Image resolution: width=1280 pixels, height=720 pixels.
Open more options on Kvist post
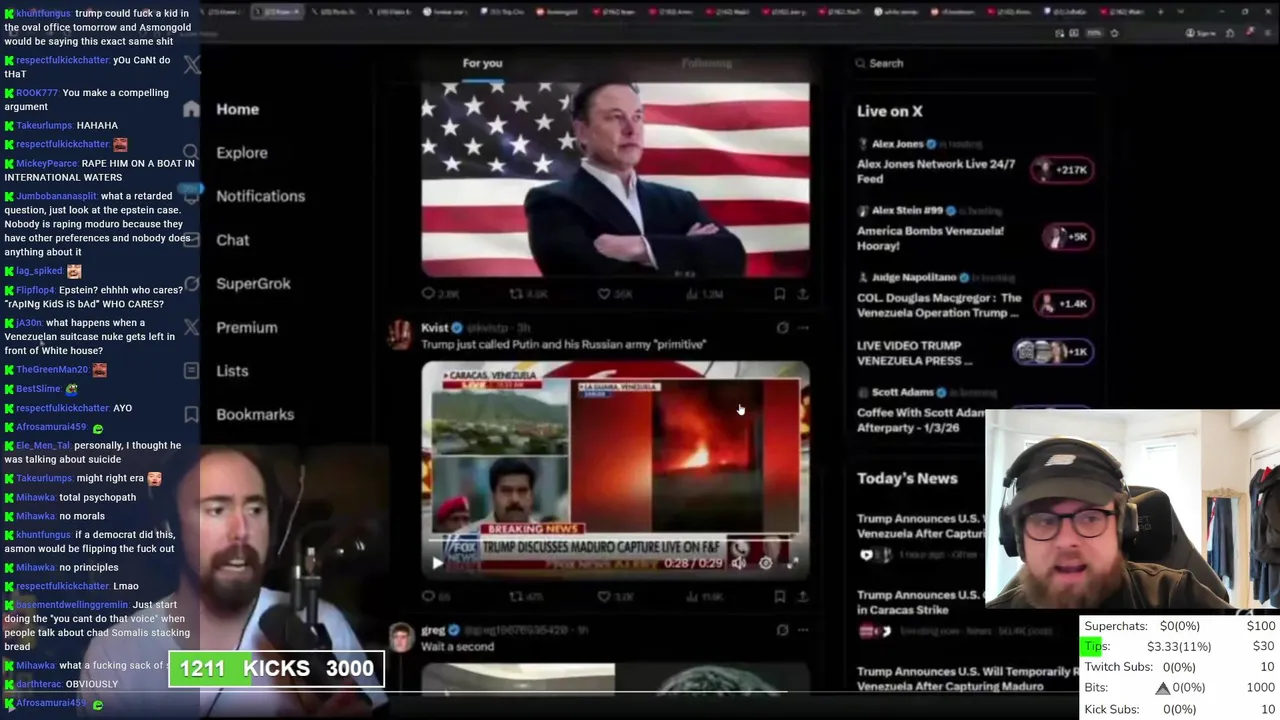(x=803, y=328)
